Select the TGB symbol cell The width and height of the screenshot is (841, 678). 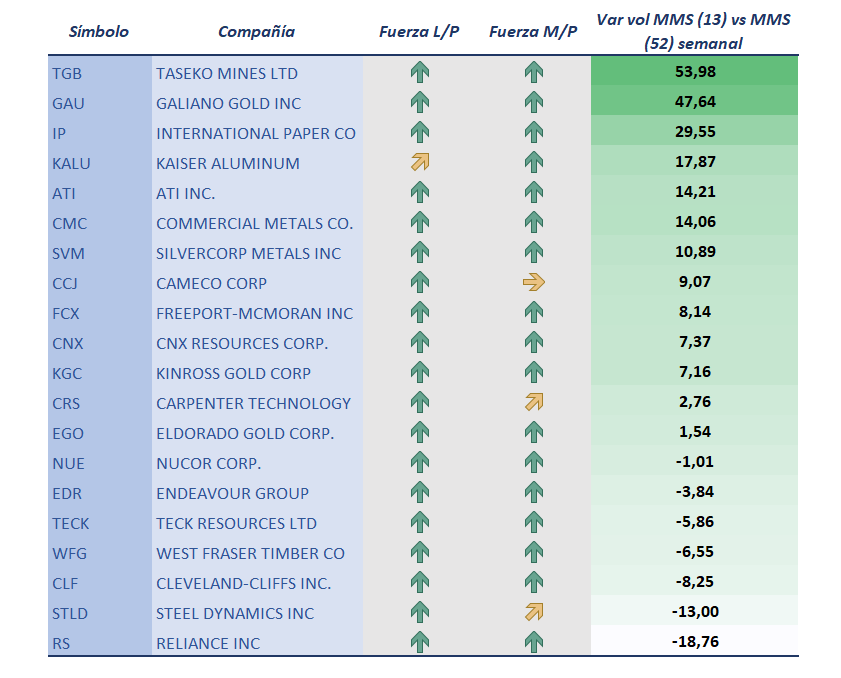100,73
